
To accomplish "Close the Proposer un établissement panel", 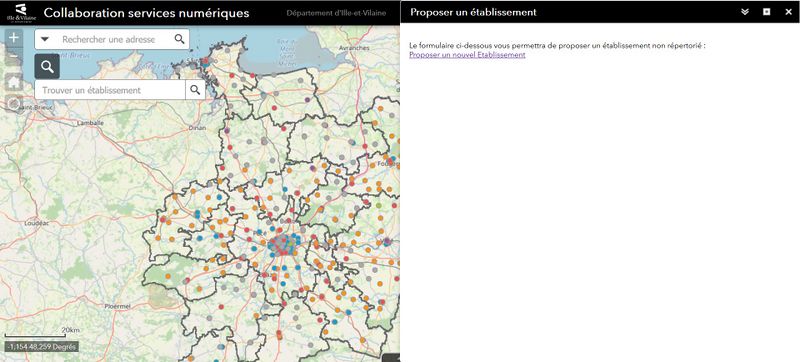I will coord(788,12).
